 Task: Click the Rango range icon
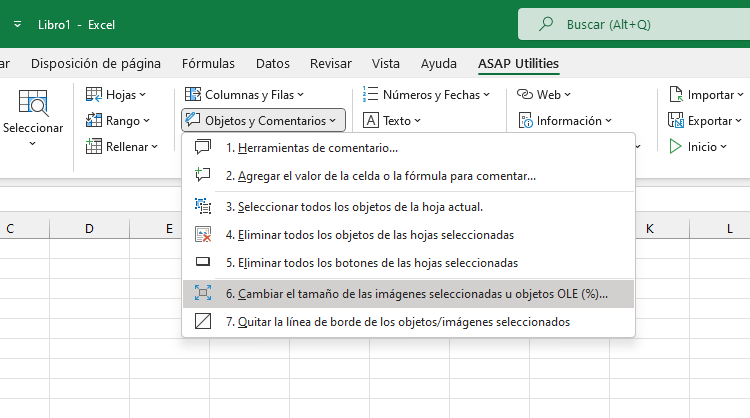pyautogui.click(x=94, y=121)
